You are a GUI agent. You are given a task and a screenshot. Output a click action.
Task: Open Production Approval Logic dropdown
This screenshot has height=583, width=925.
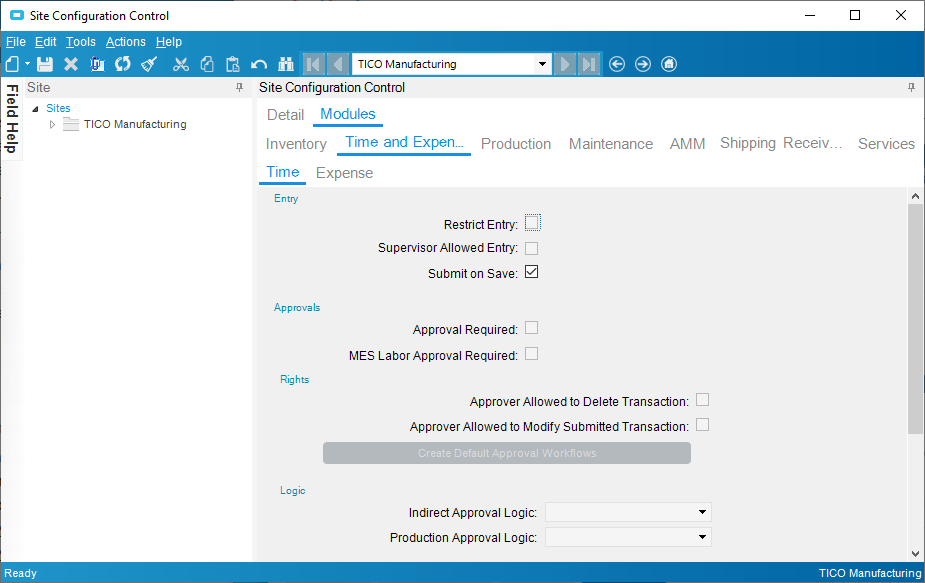pos(702,537)
